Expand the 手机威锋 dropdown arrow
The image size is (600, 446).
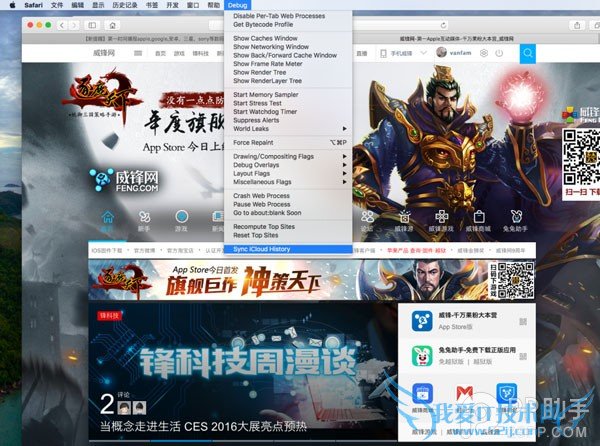tap(423, 53)
